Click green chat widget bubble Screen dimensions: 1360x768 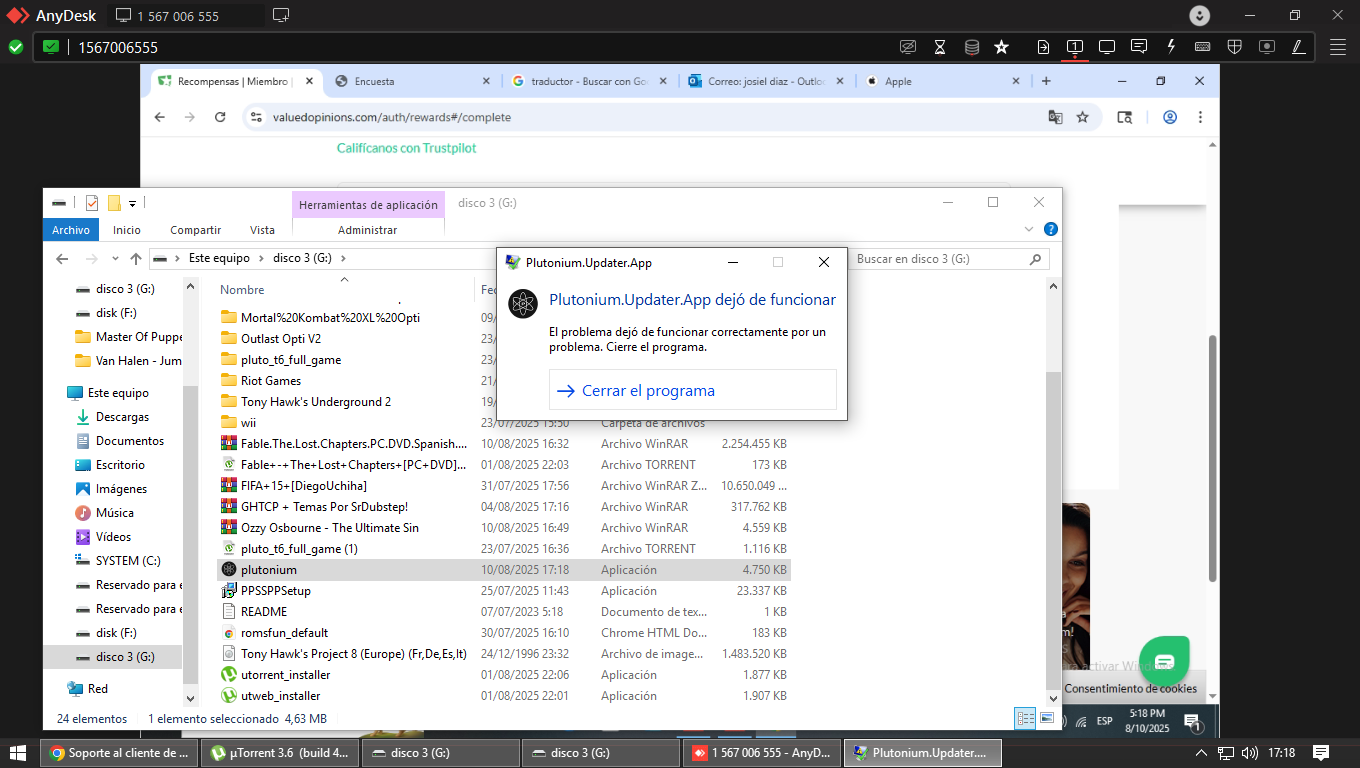click(x=1164, y=661)
